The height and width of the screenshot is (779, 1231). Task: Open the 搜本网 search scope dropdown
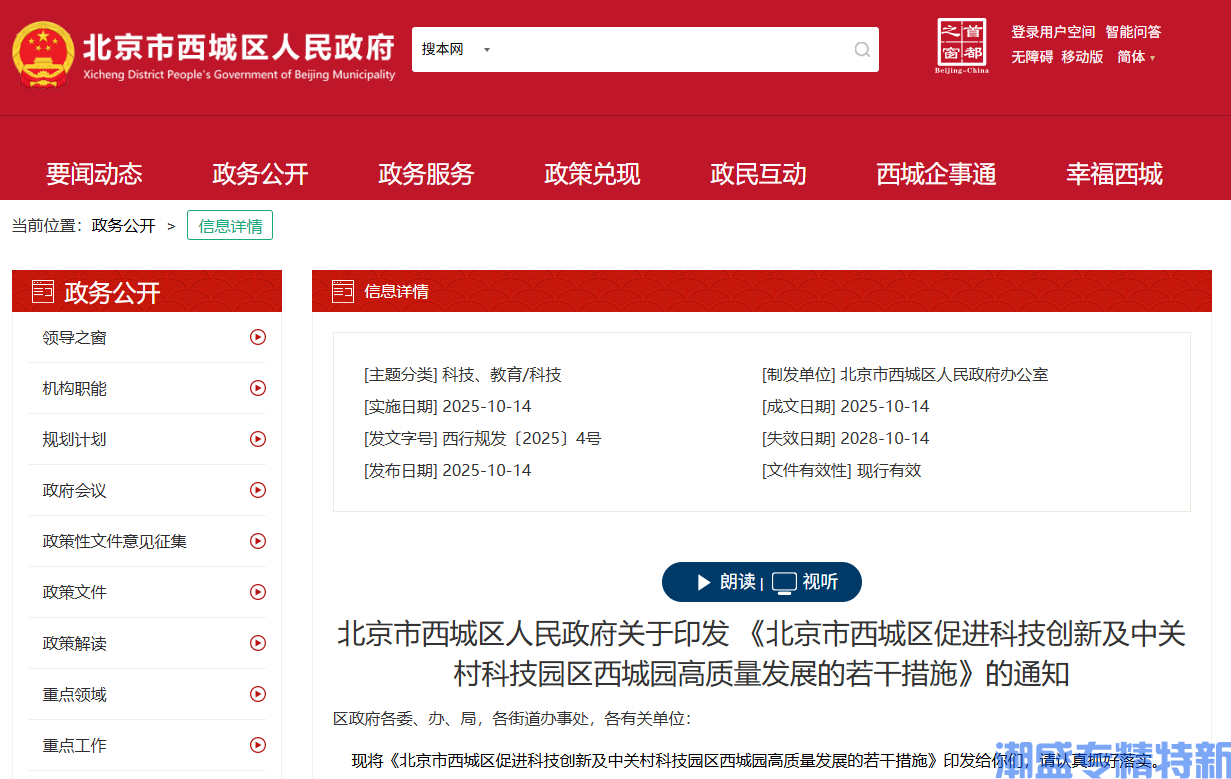pyautogui.click(x=456, y=49)
